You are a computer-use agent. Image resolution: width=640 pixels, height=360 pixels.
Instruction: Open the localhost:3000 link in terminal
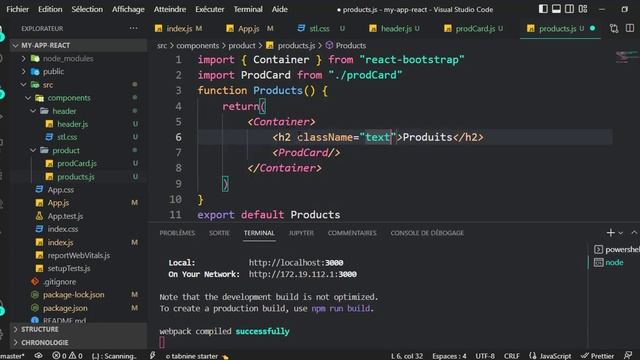[296, 262]
